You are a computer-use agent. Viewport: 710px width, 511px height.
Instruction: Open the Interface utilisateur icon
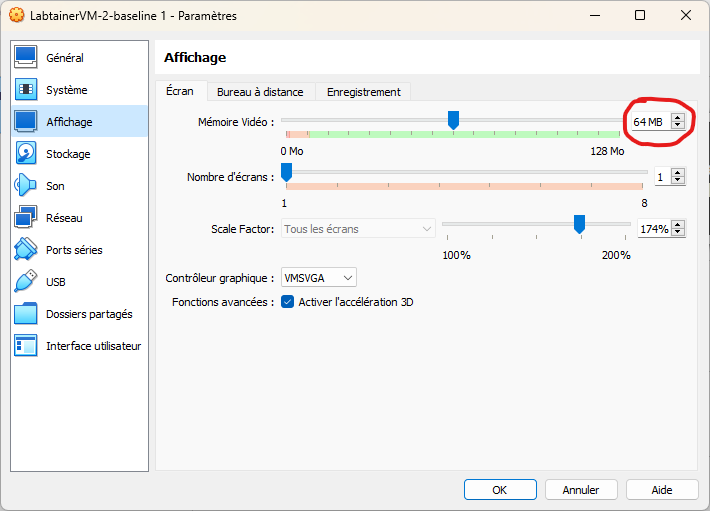[x=26, y=346]
